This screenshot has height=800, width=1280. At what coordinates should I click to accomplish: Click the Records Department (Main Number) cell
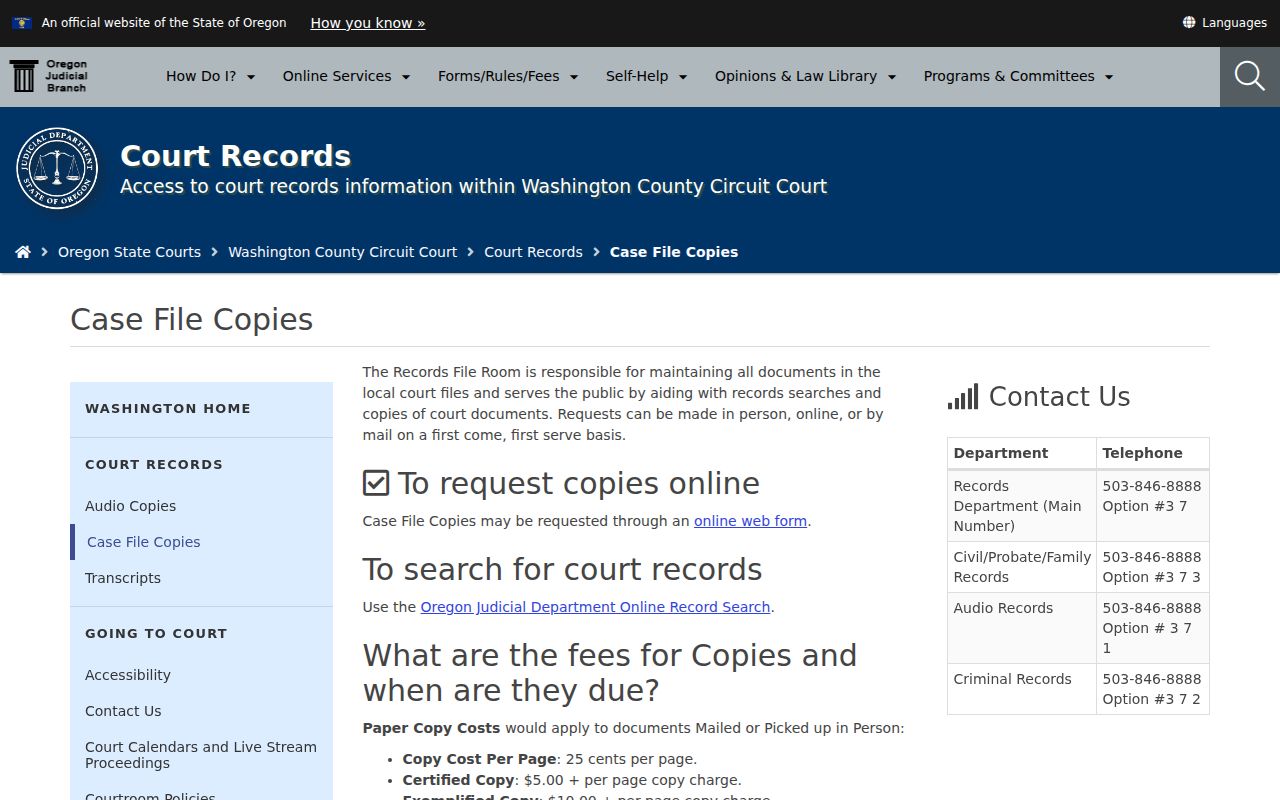point(1022,506)
